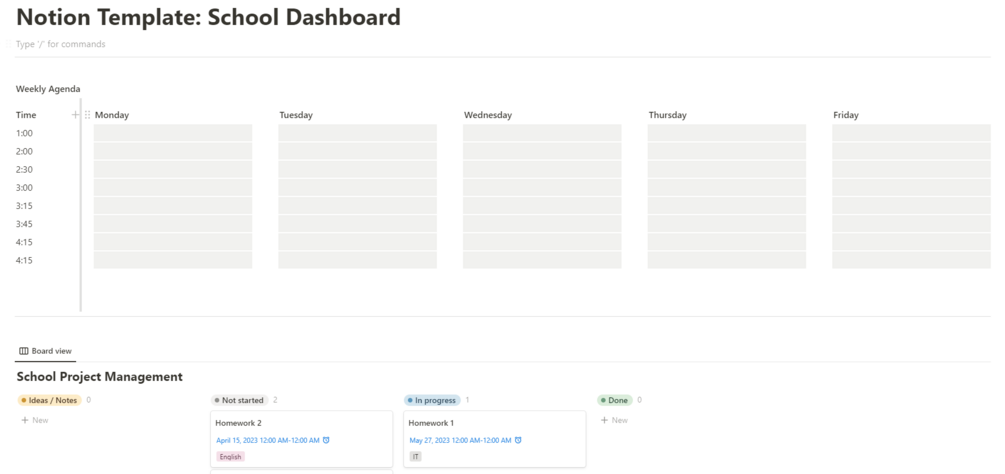The height and width of the screenshot is (474, 1005).
Task: Open the Done group header
Action: pyautogui.click(x=615, y=400)
